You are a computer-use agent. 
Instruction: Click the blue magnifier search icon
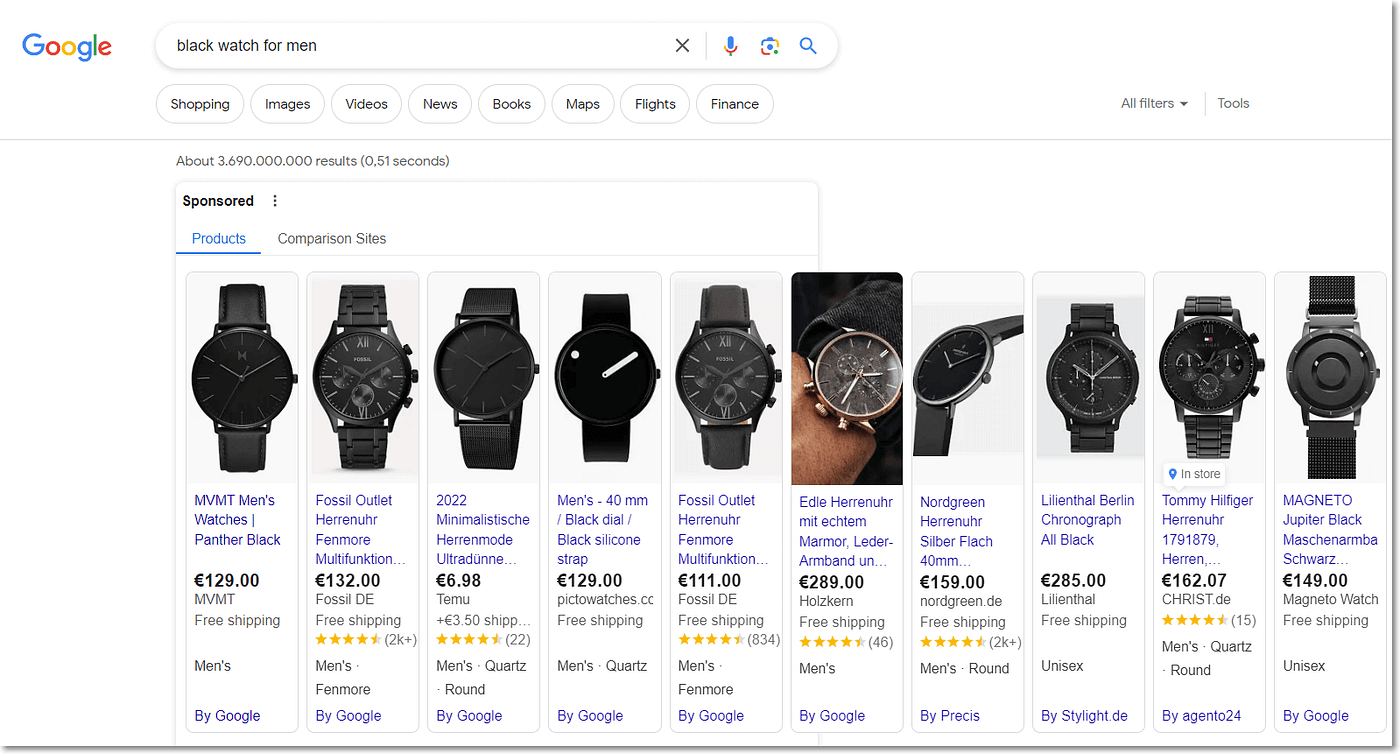tap(808, 46)
